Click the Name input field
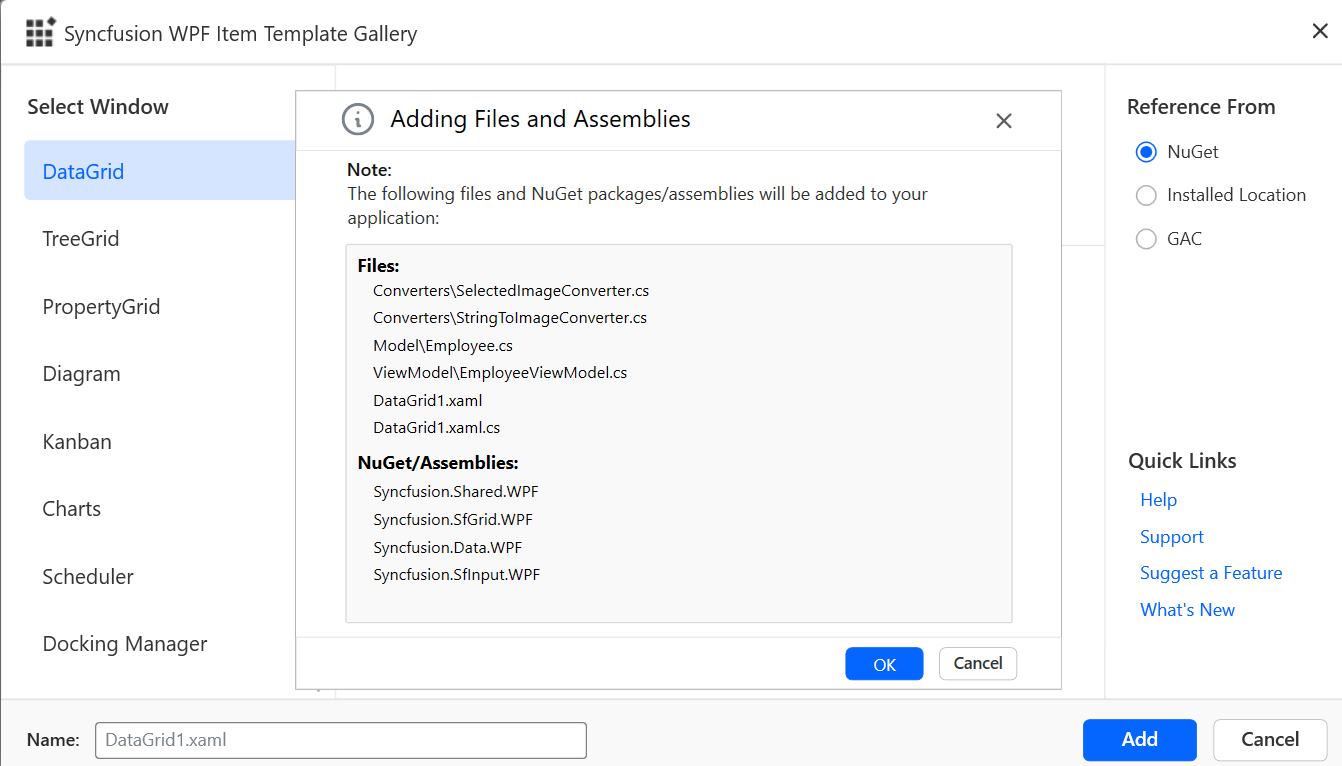 (340, 740)
